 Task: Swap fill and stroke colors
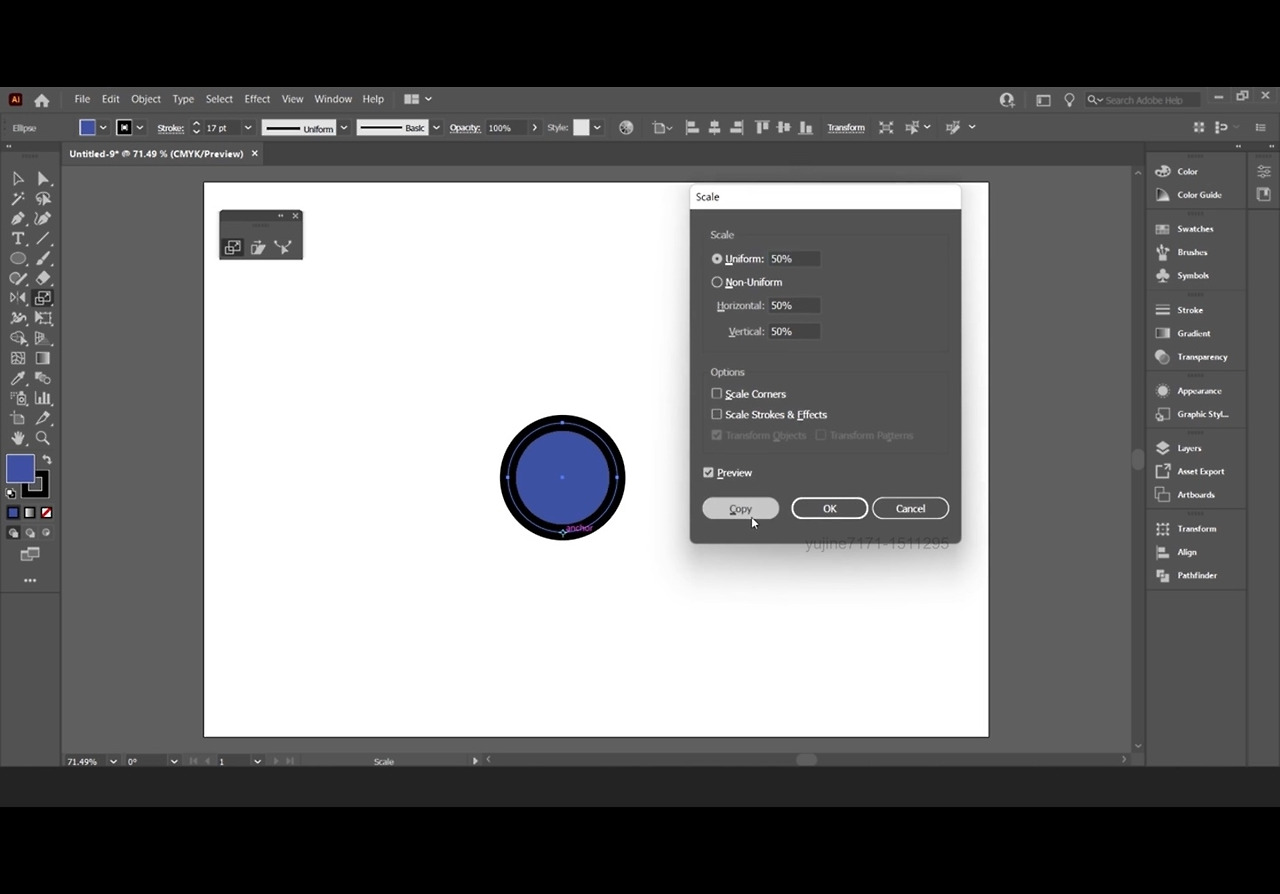(x=46, y=460)
